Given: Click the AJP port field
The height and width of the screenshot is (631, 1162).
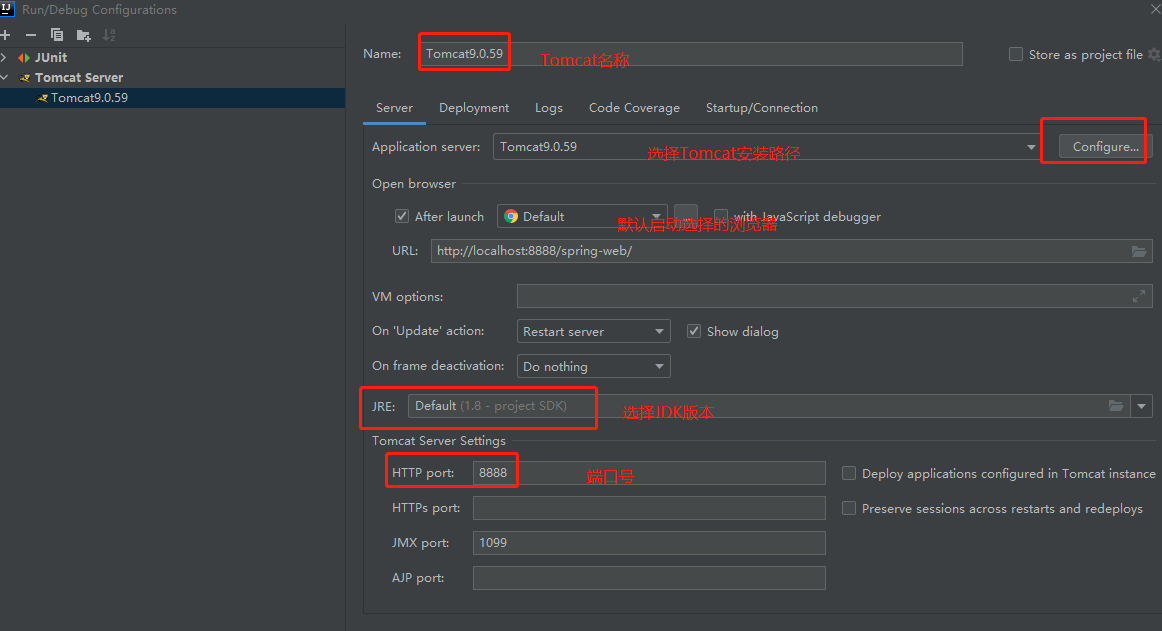Looking at the screenshot, I should click(x=649, y=578).
